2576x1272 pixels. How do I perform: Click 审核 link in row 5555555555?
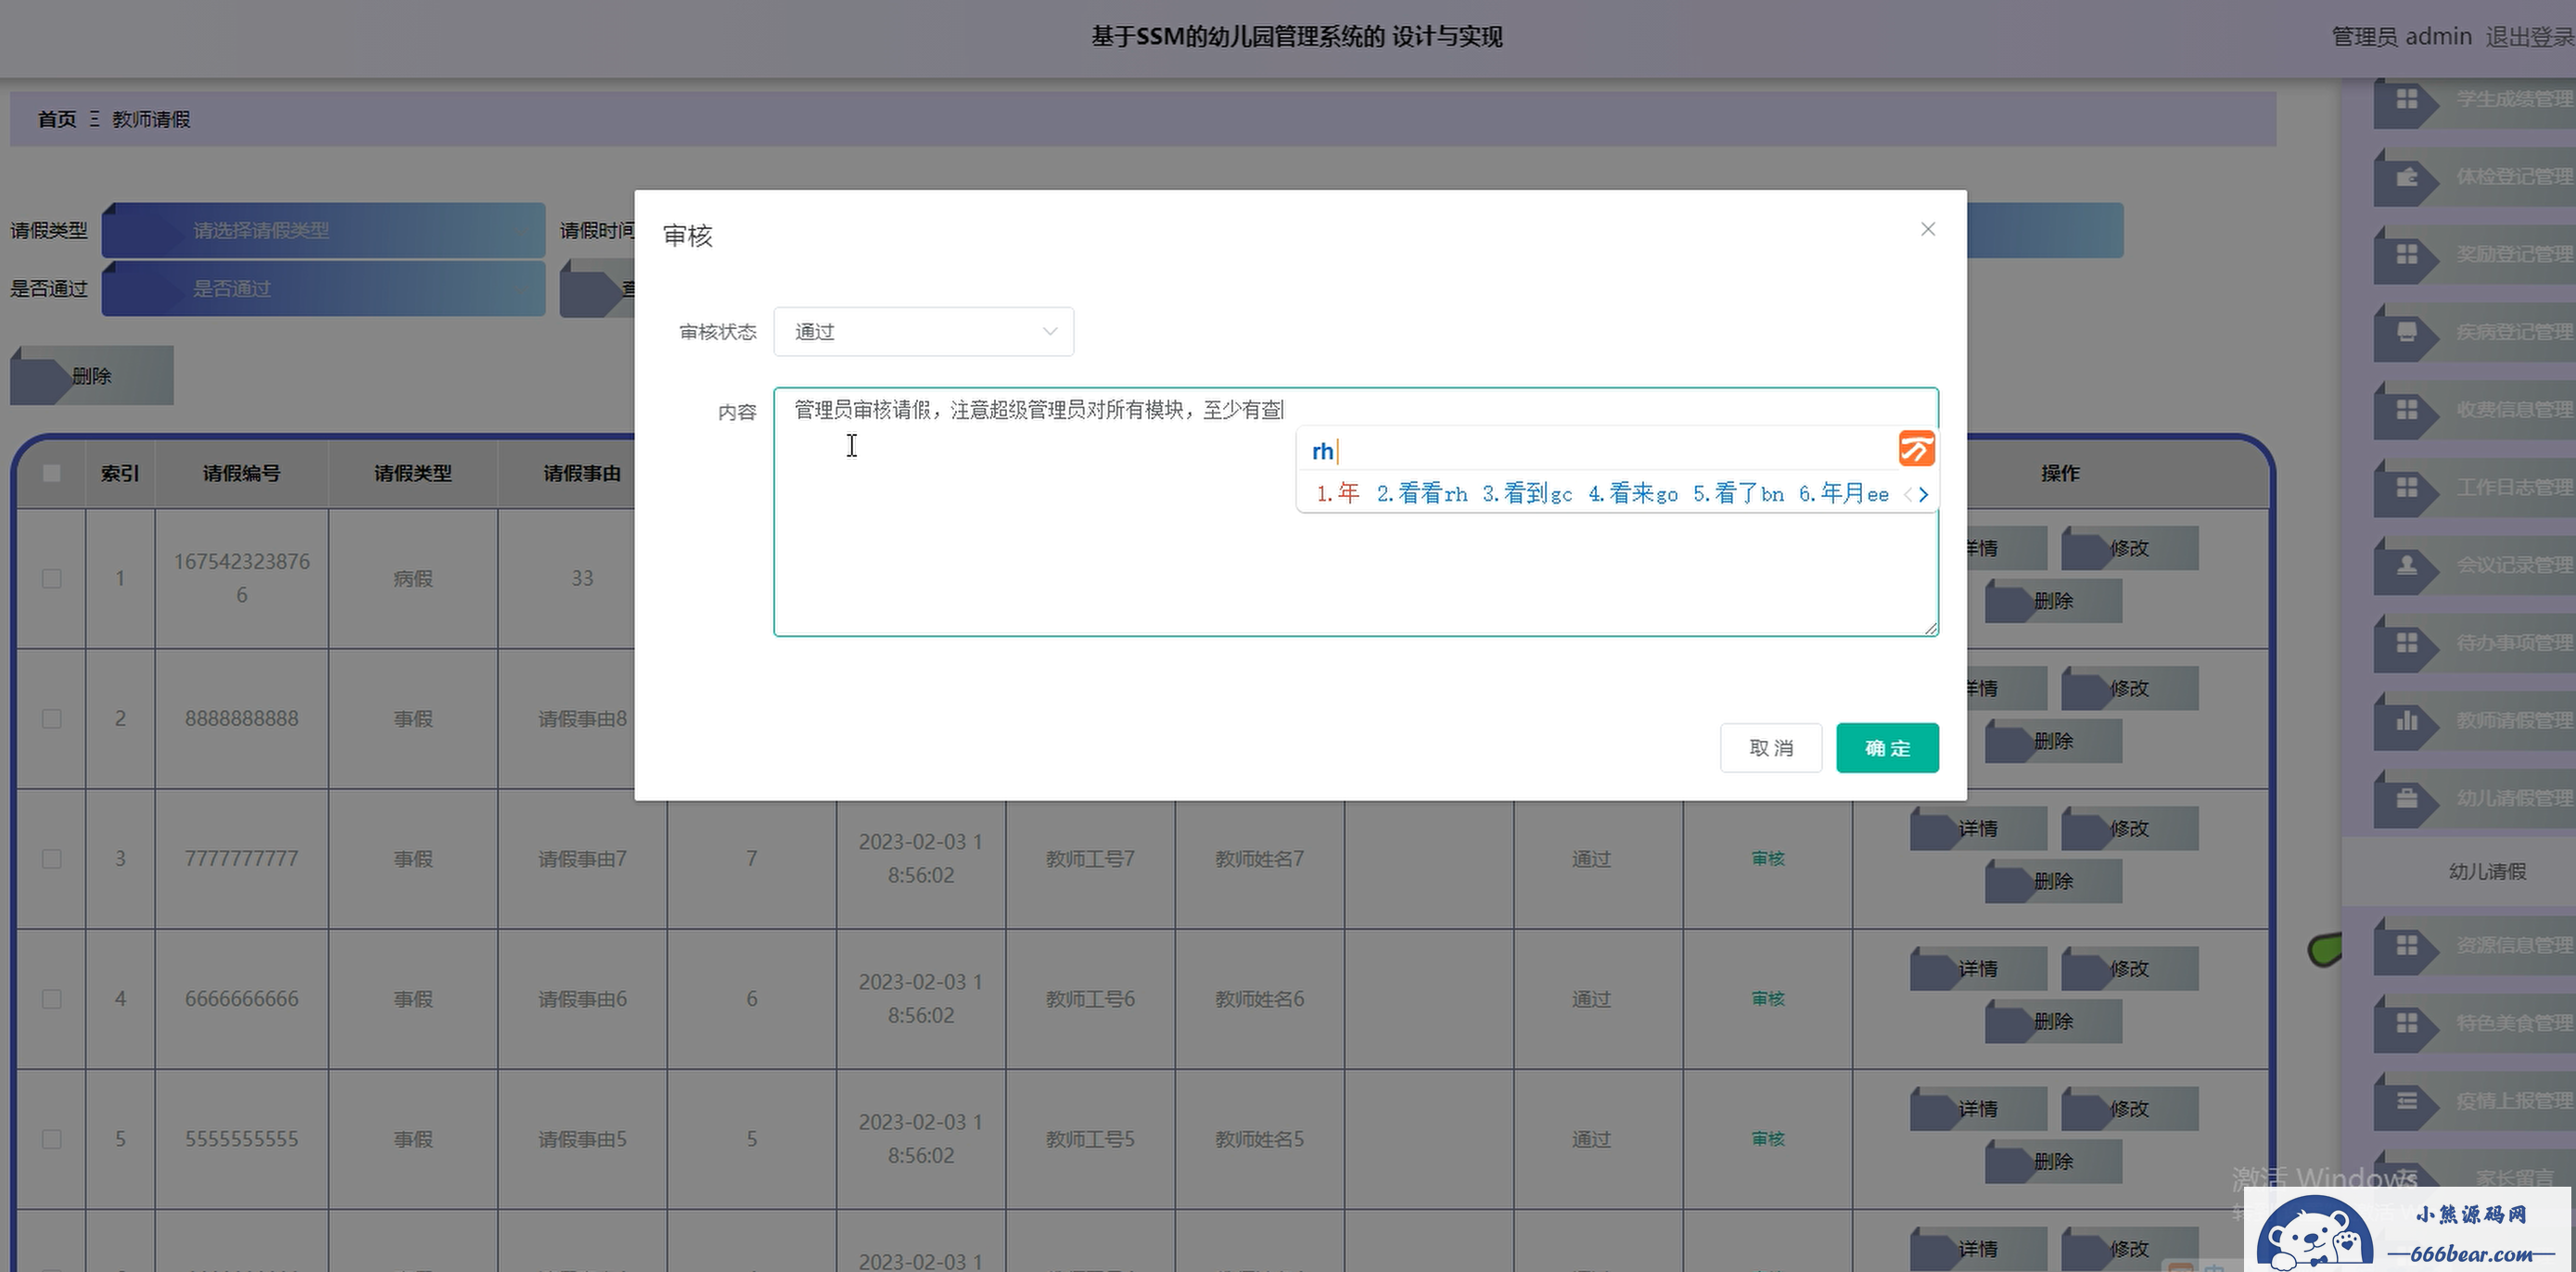point(1767,1139)
